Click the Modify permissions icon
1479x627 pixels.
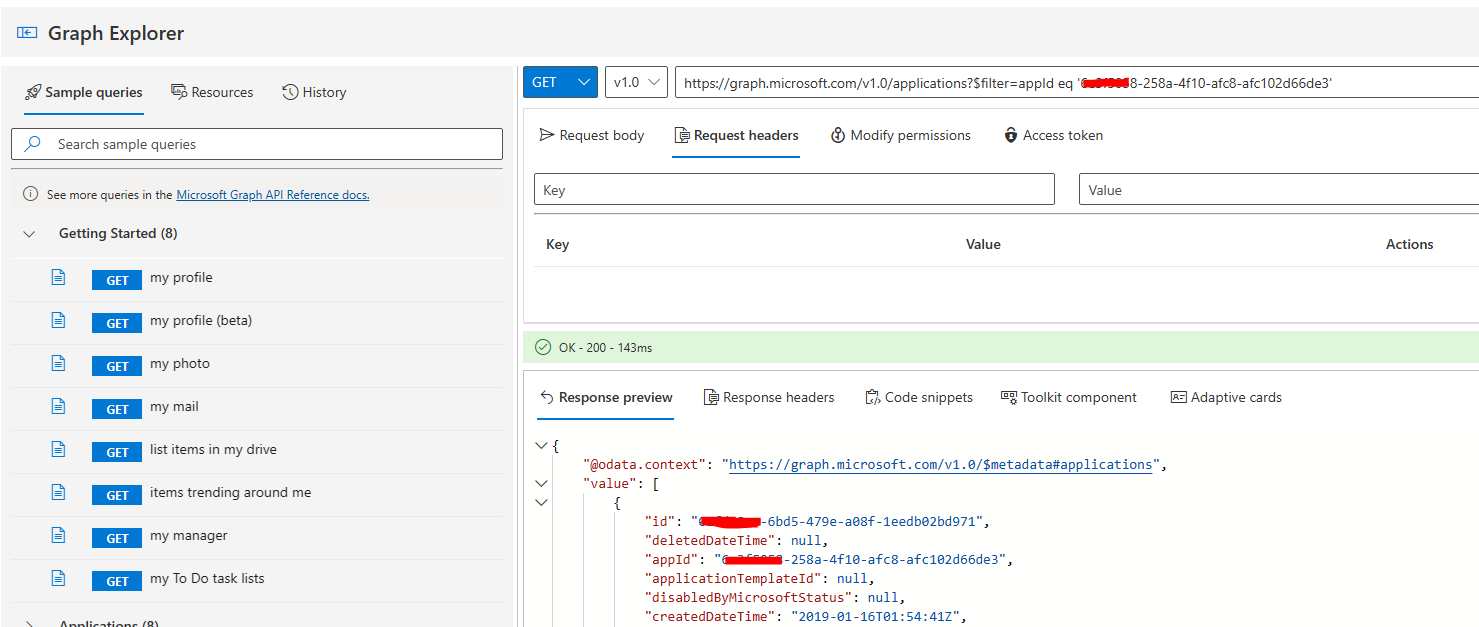tap(838, 135)
